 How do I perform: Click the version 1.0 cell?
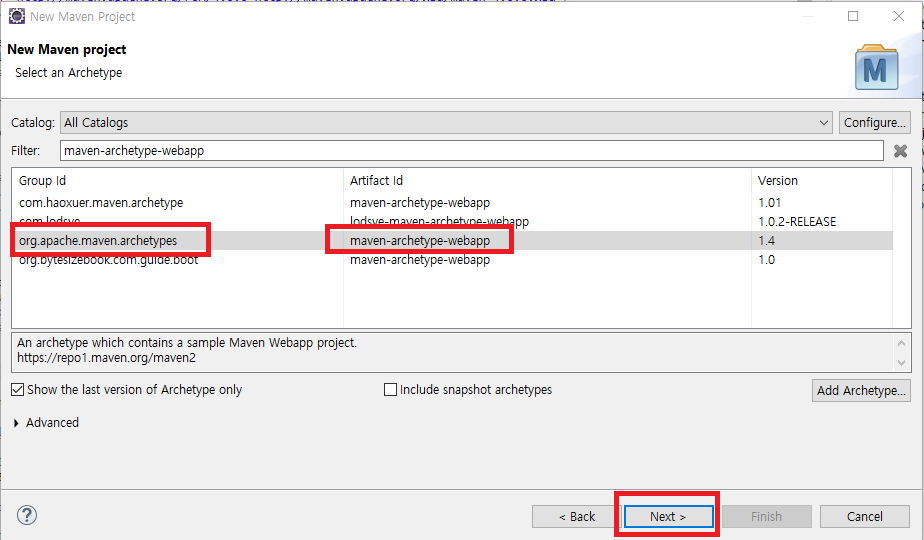767,259
